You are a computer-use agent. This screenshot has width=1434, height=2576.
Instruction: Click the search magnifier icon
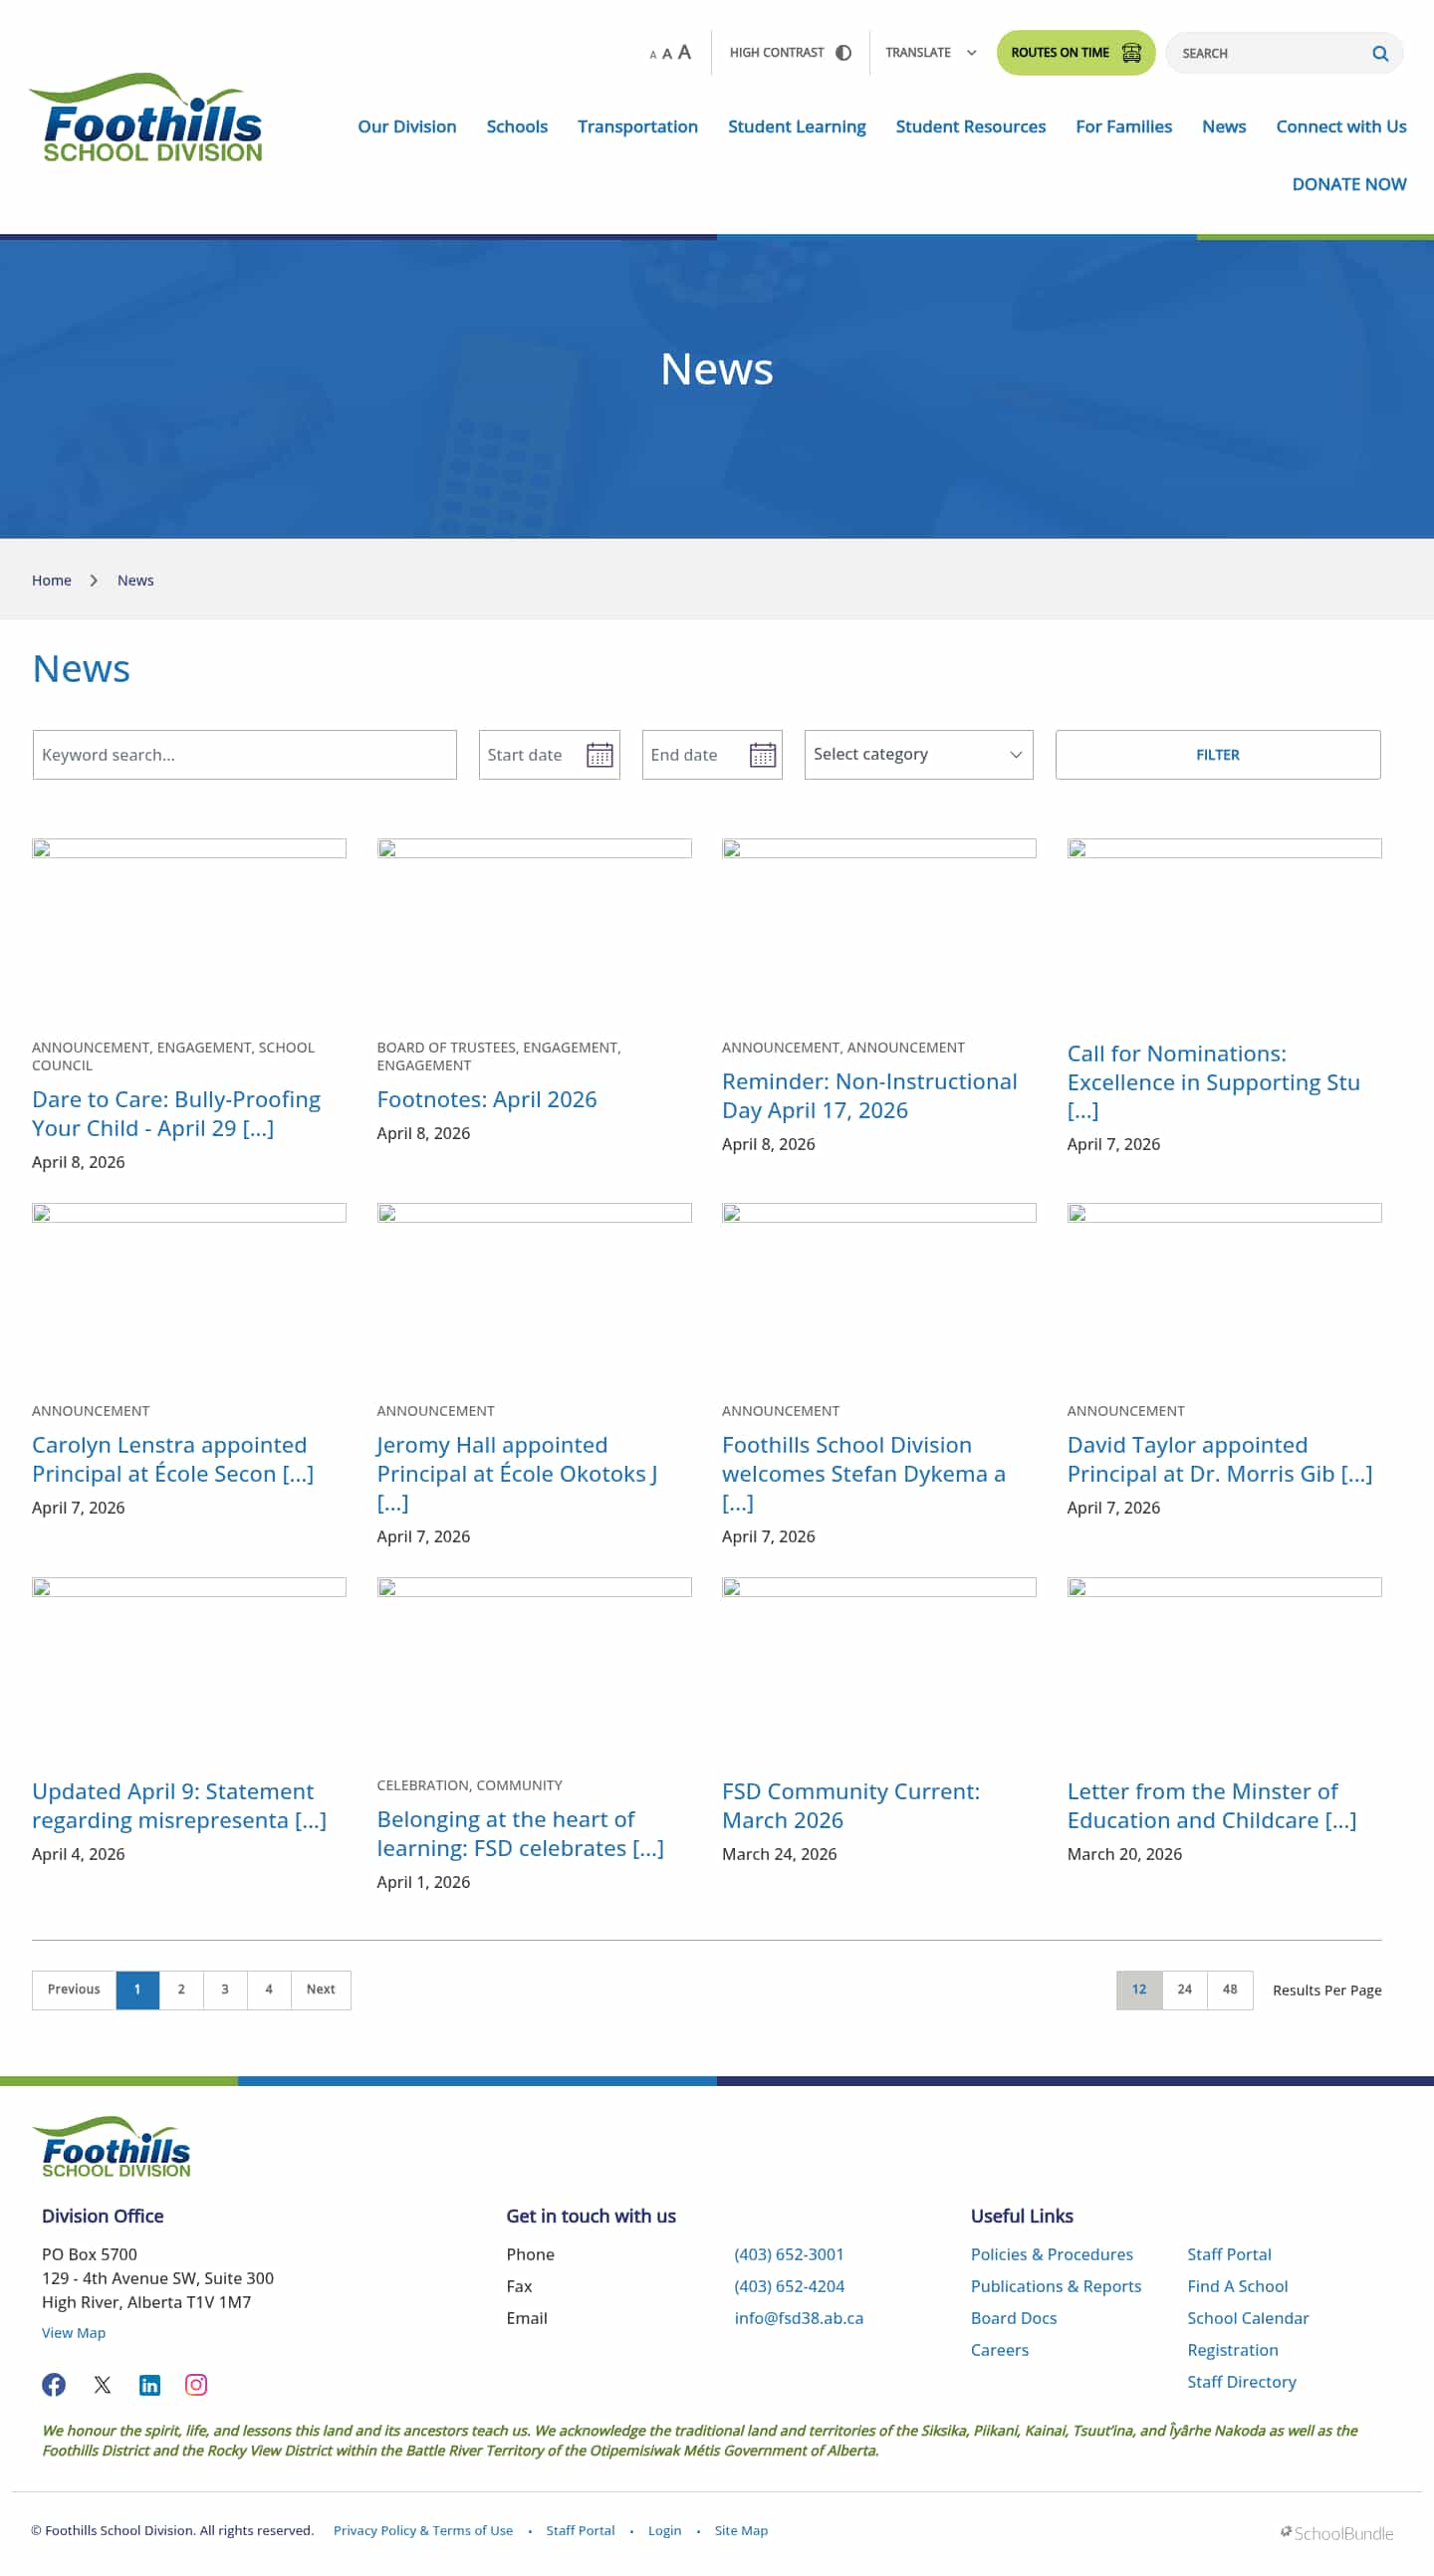[1379, 53]
